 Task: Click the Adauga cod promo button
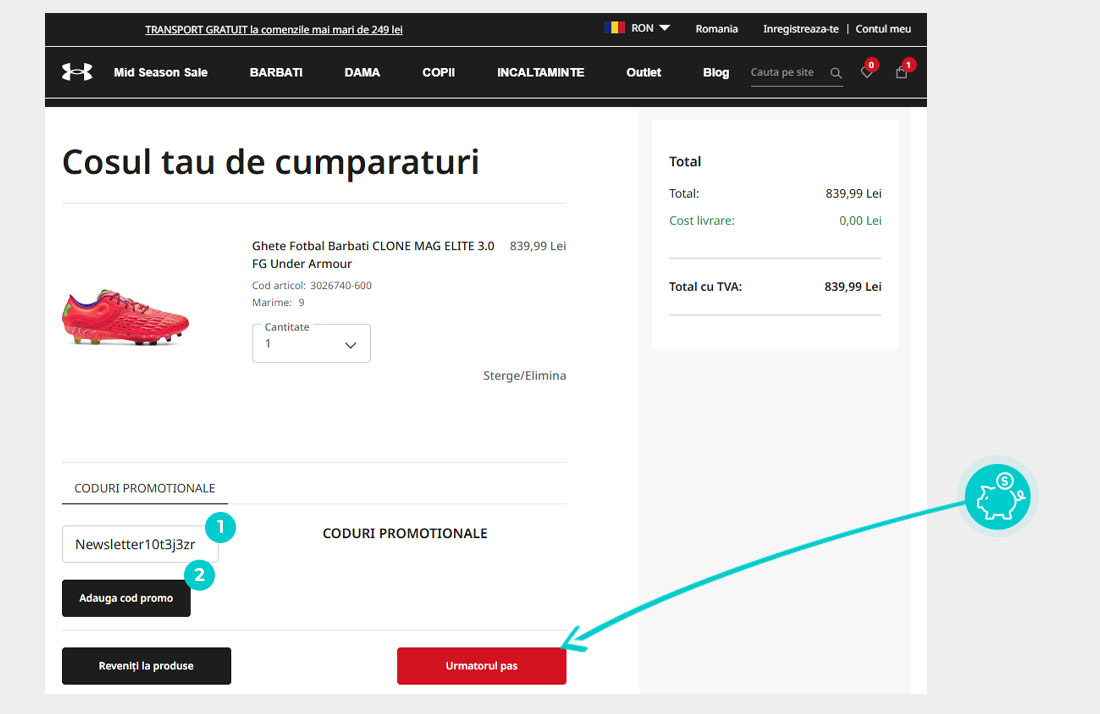(x=126, y=598)
